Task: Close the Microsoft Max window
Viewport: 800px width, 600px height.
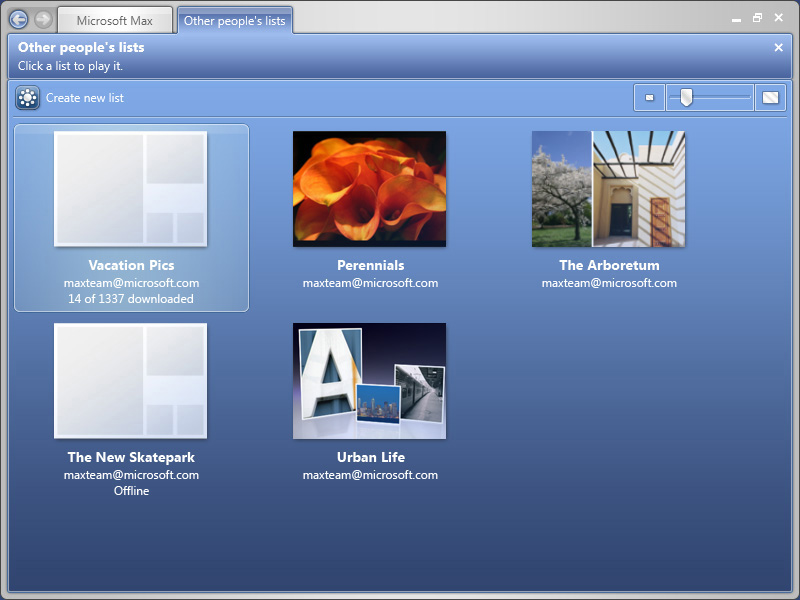Action: (778, 18)
